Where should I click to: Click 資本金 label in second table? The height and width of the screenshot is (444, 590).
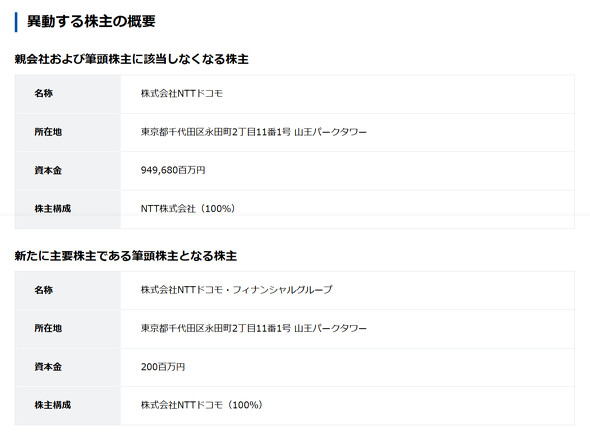pos(48,367)
